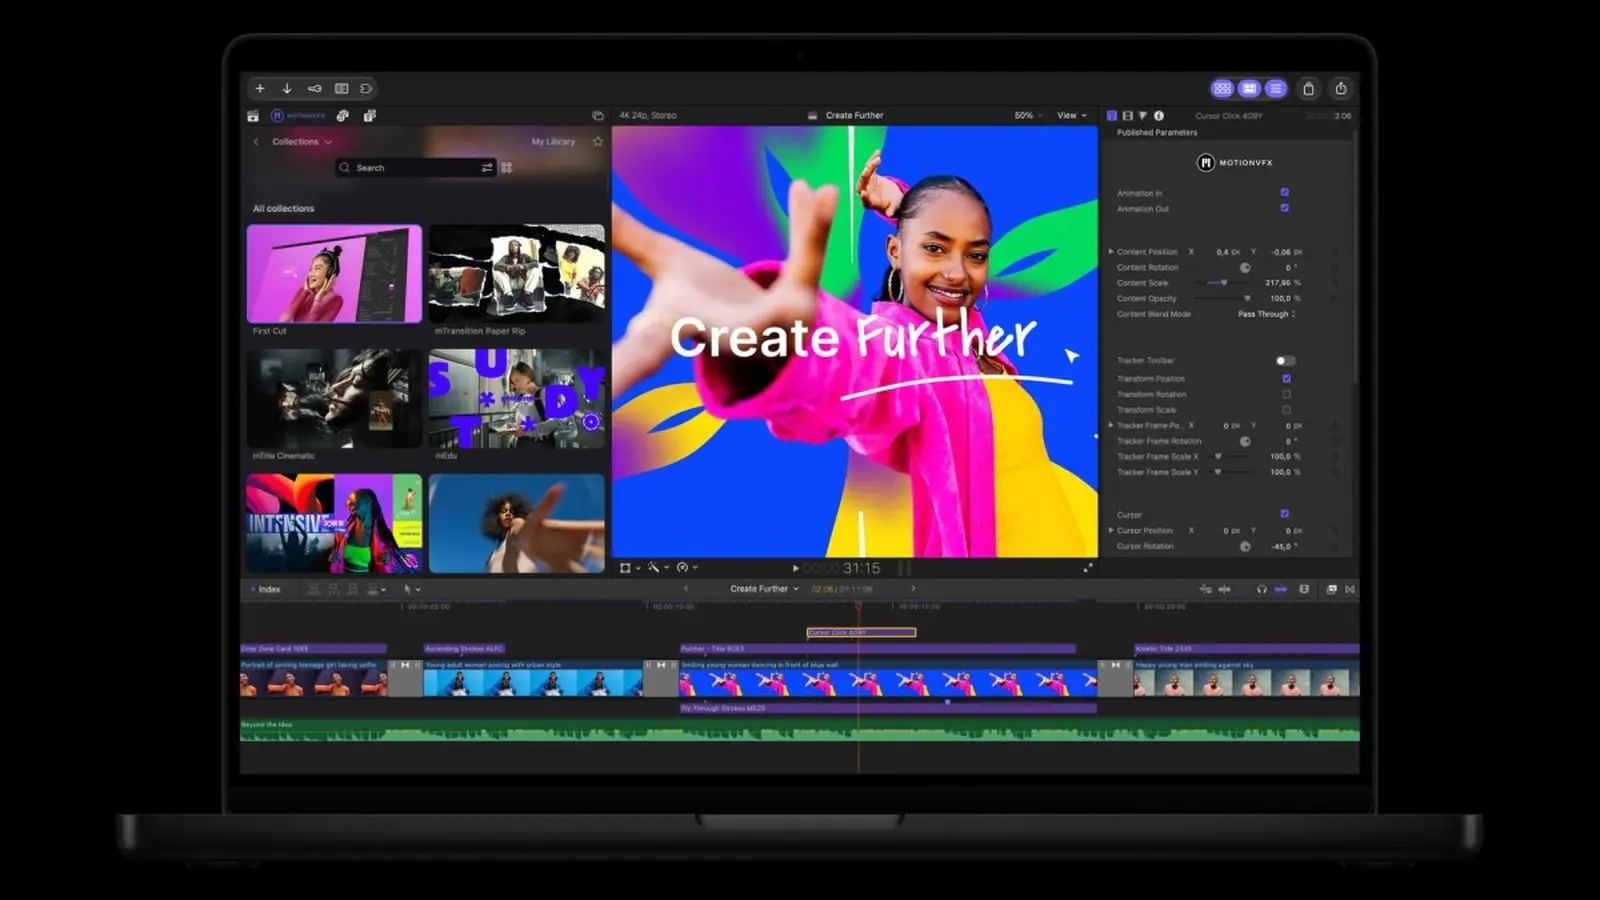Viewport: 1600px width, 900px height.
Task: Select the mTransition Paper Rip thumbnail
Action: [517, 273]
